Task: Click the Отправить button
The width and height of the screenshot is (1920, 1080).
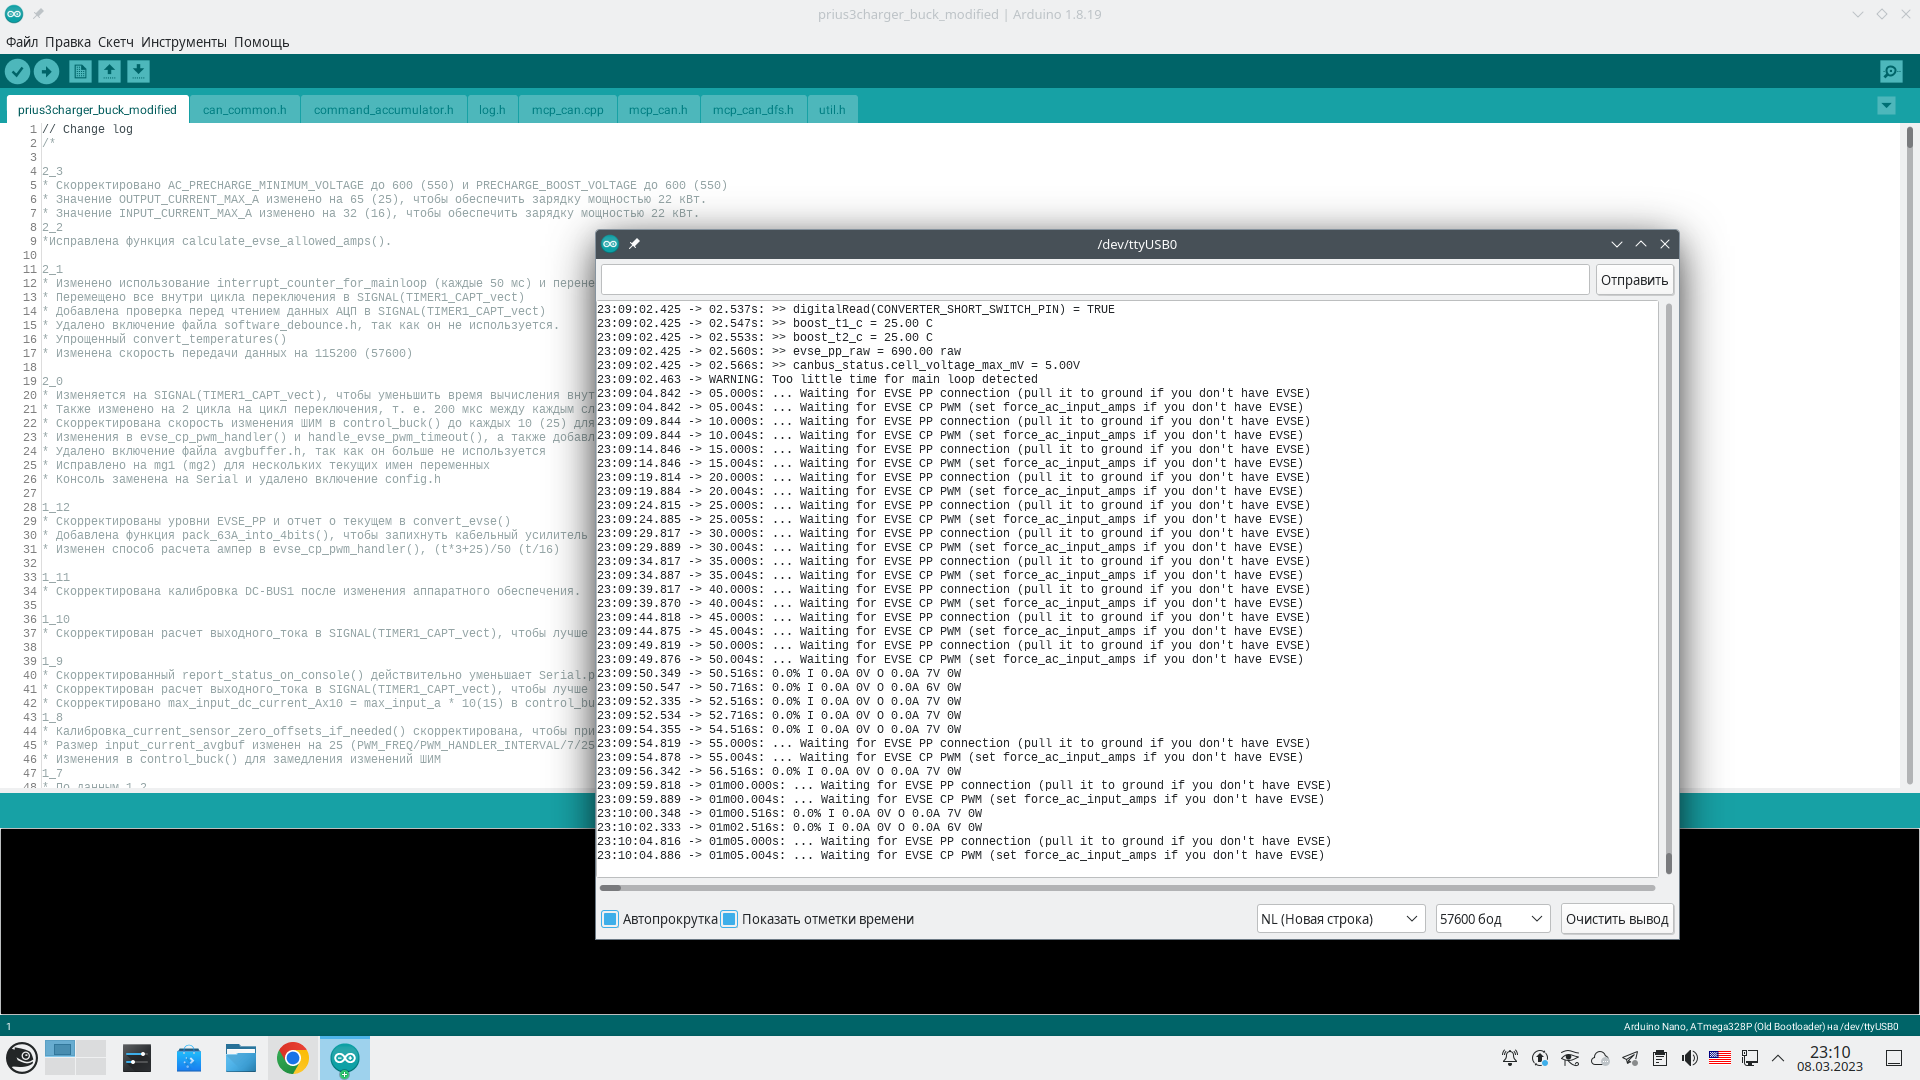Action: pos(1634,280)
